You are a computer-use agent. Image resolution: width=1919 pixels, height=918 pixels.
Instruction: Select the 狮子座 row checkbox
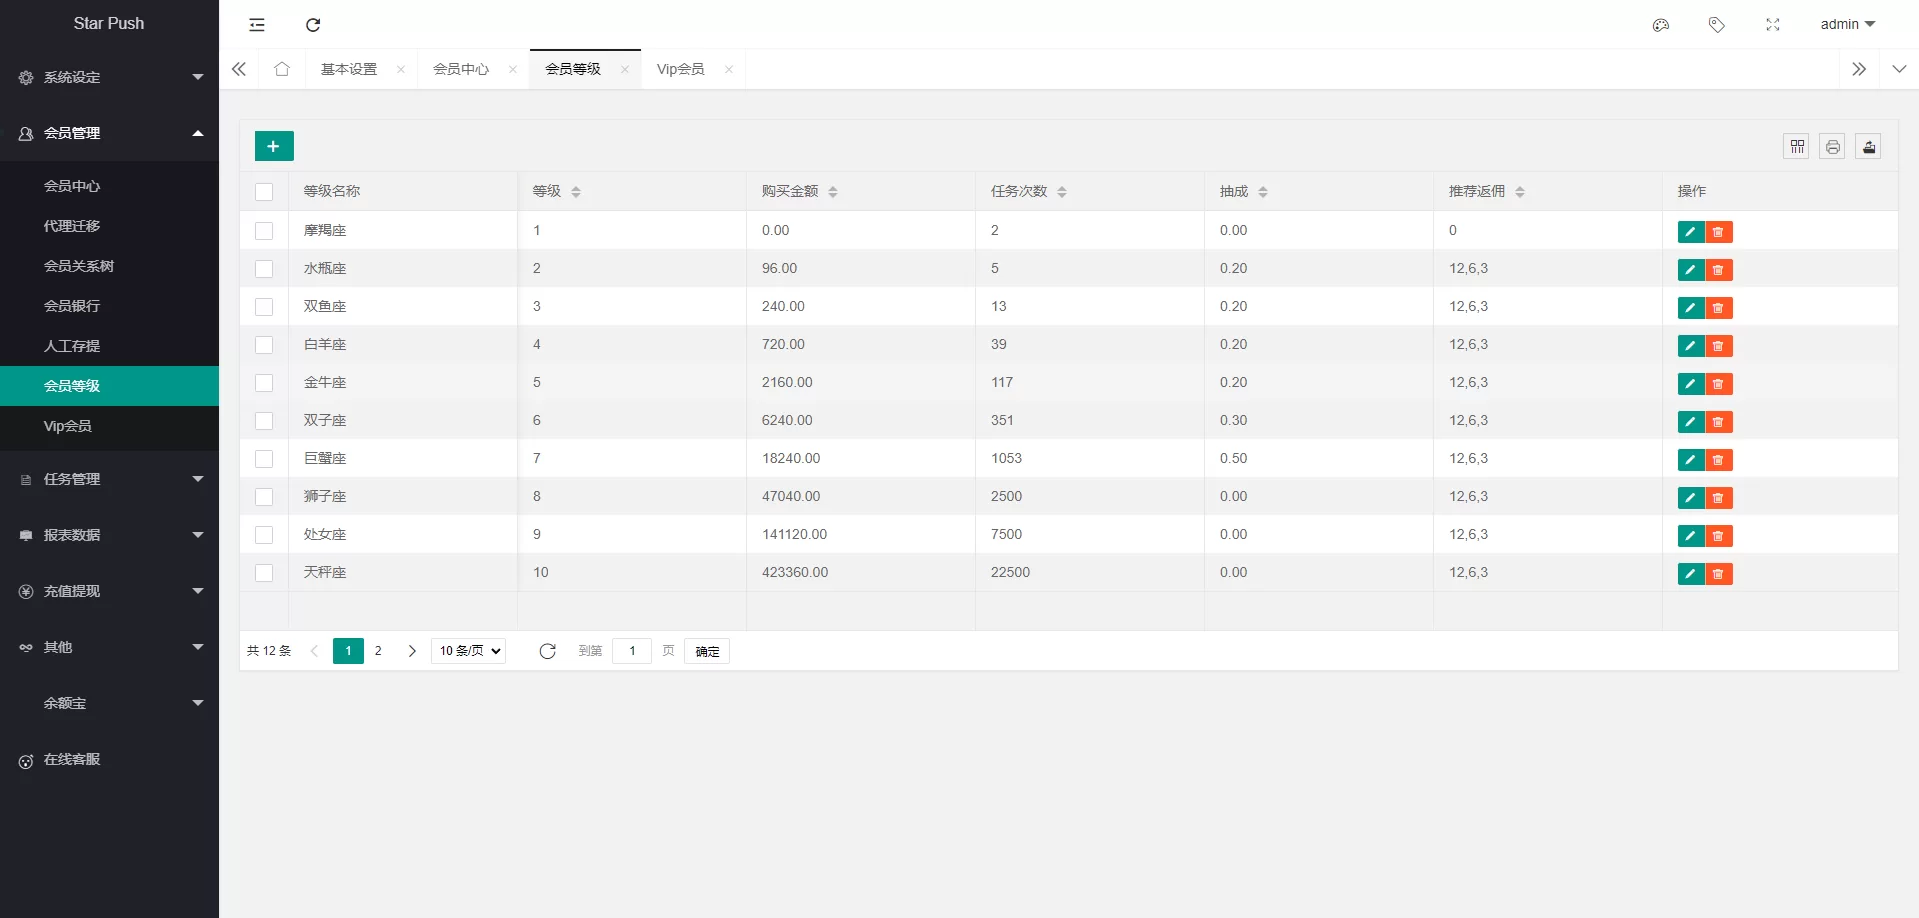(x=264, y=497)
